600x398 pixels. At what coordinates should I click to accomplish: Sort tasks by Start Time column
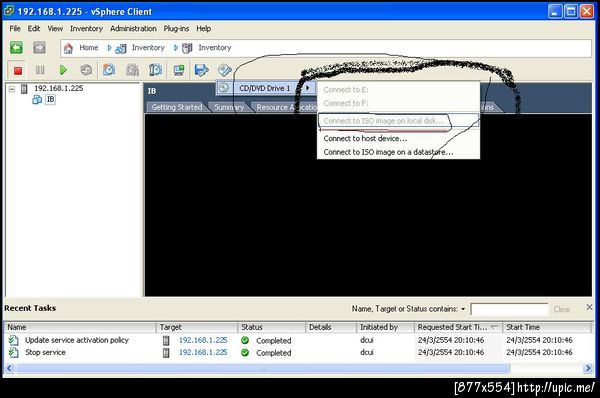point(547,327)
